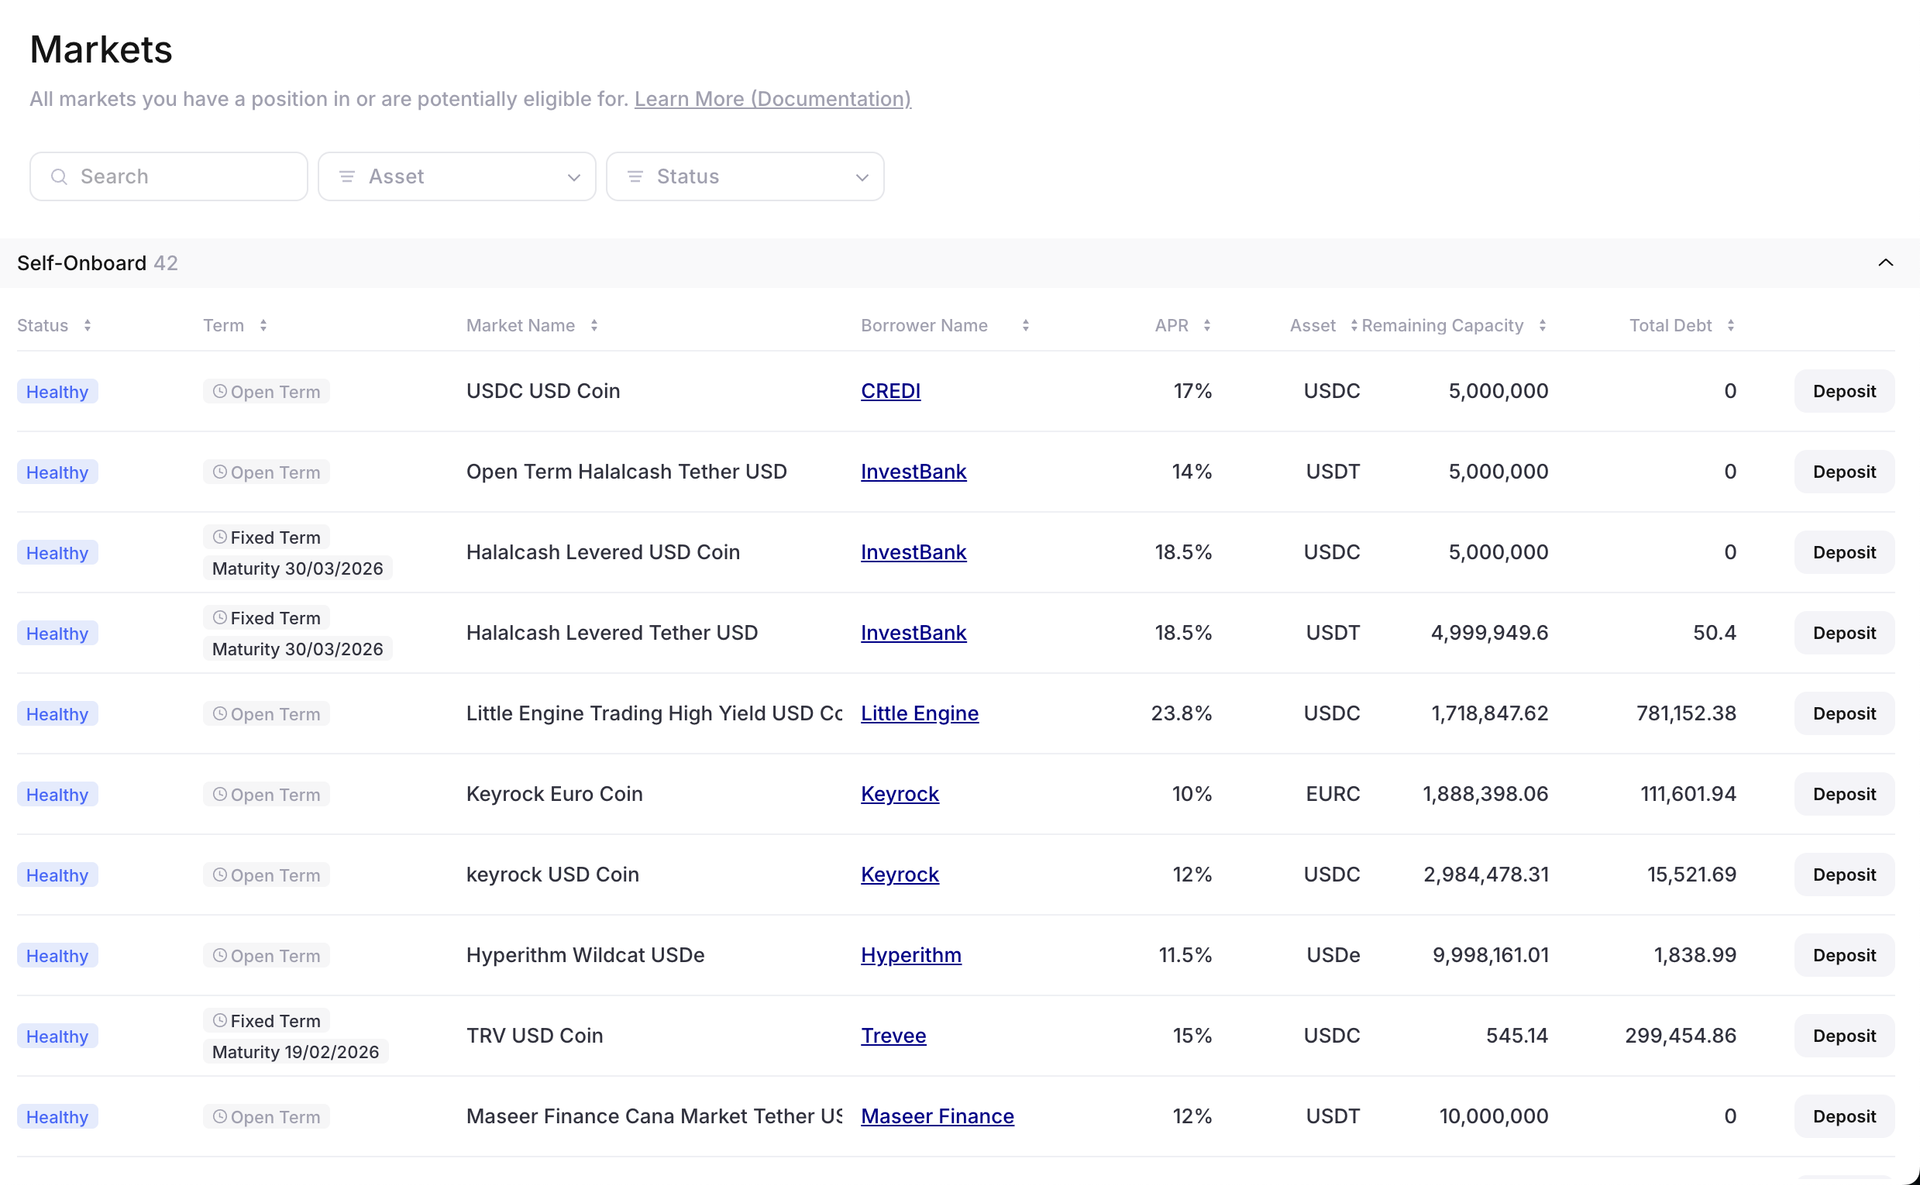Click the filter icon inside the Status field

(633, 176)
